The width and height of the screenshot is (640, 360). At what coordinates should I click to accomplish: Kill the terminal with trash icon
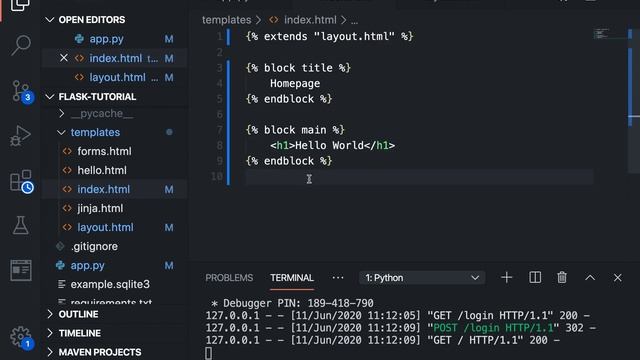(562, 278)
